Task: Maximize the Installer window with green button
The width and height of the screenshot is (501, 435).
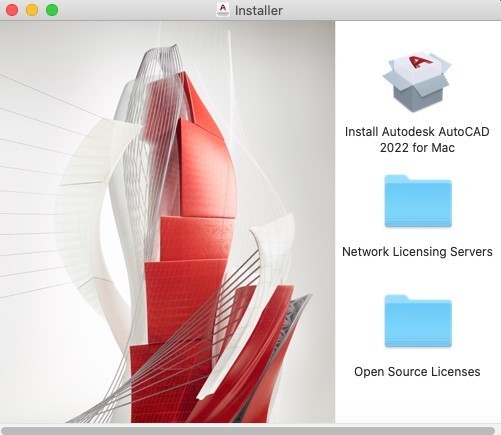Action: pyautogui.click(x=52, y=10)
